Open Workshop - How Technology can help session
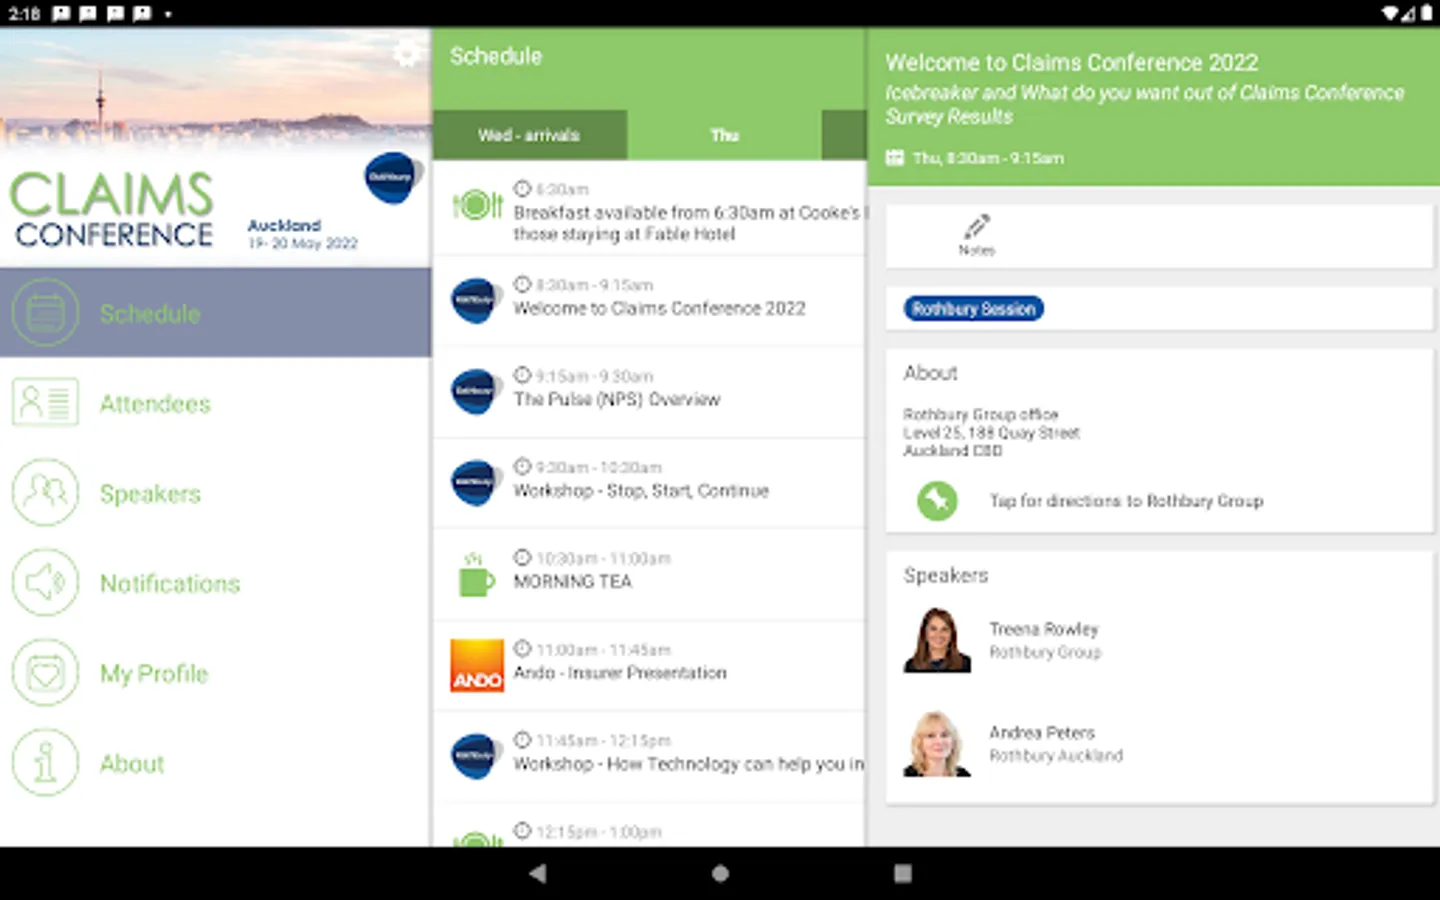This screenshot has height=900, width=1440. (649, 756)
